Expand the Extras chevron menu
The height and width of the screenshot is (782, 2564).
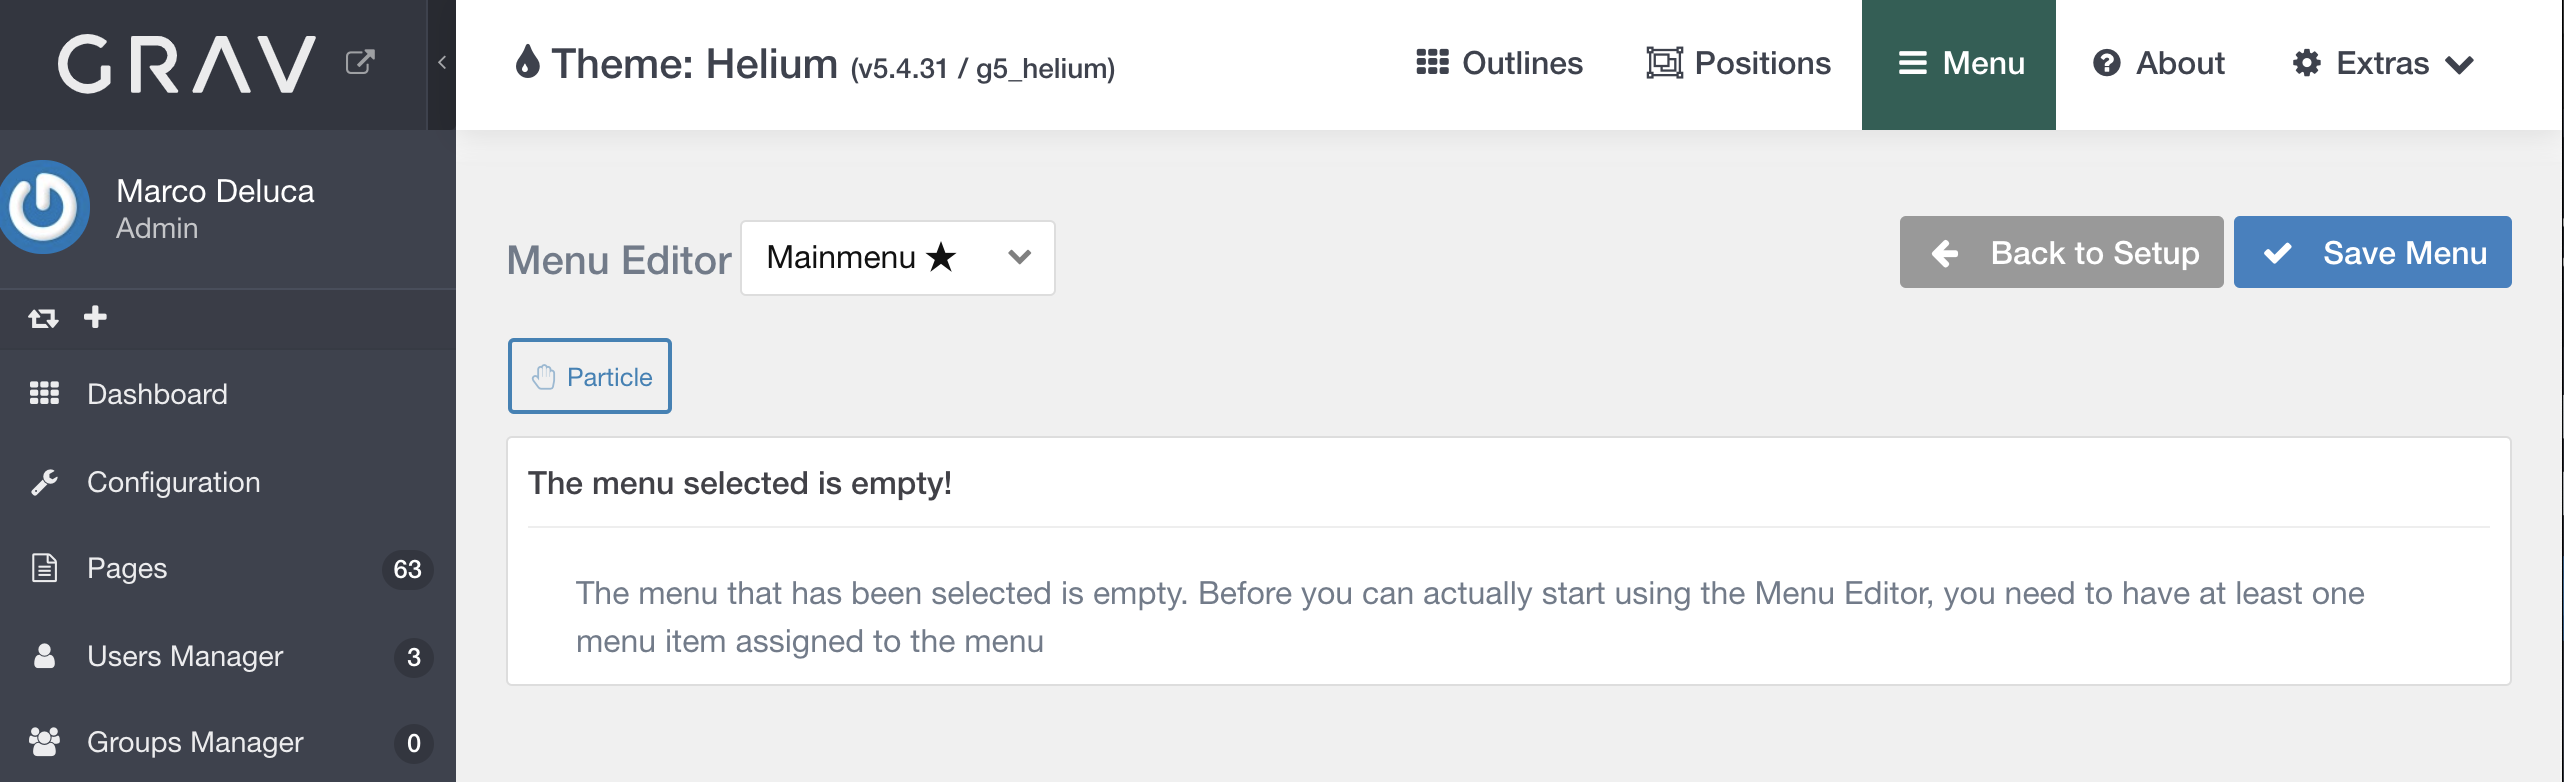[x=2461, y=64]
